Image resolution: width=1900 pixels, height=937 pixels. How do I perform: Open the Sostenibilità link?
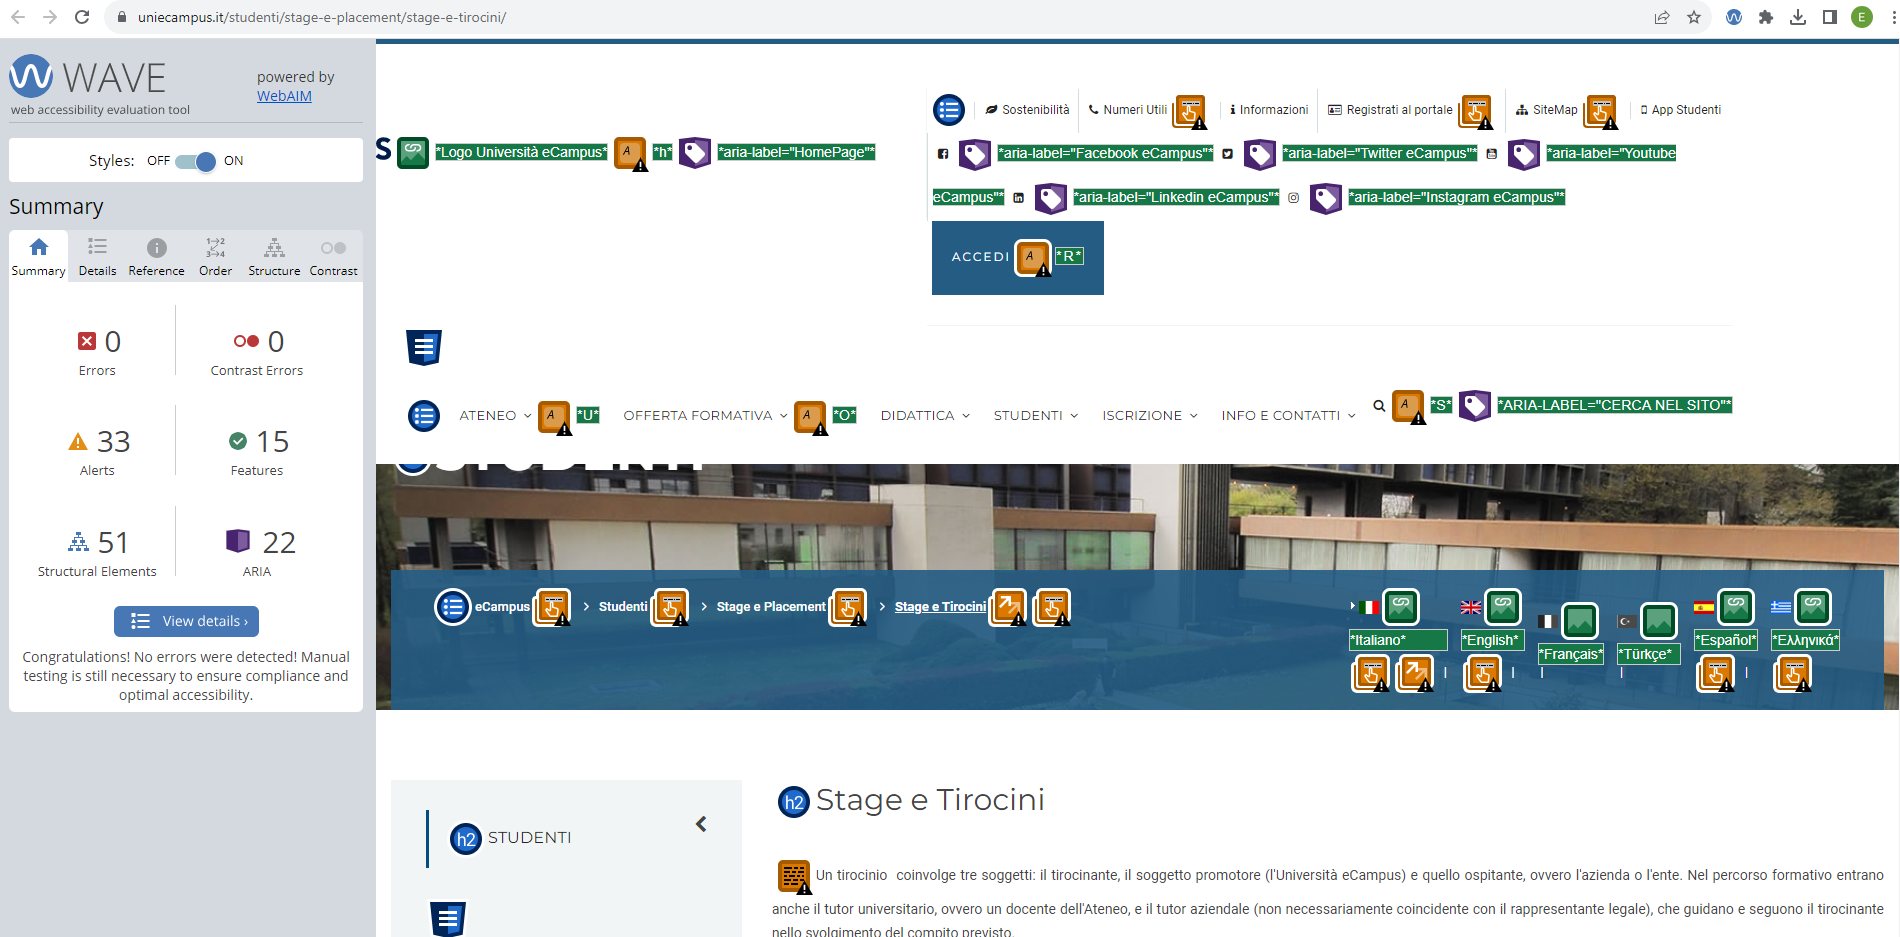click(1027, 110)
